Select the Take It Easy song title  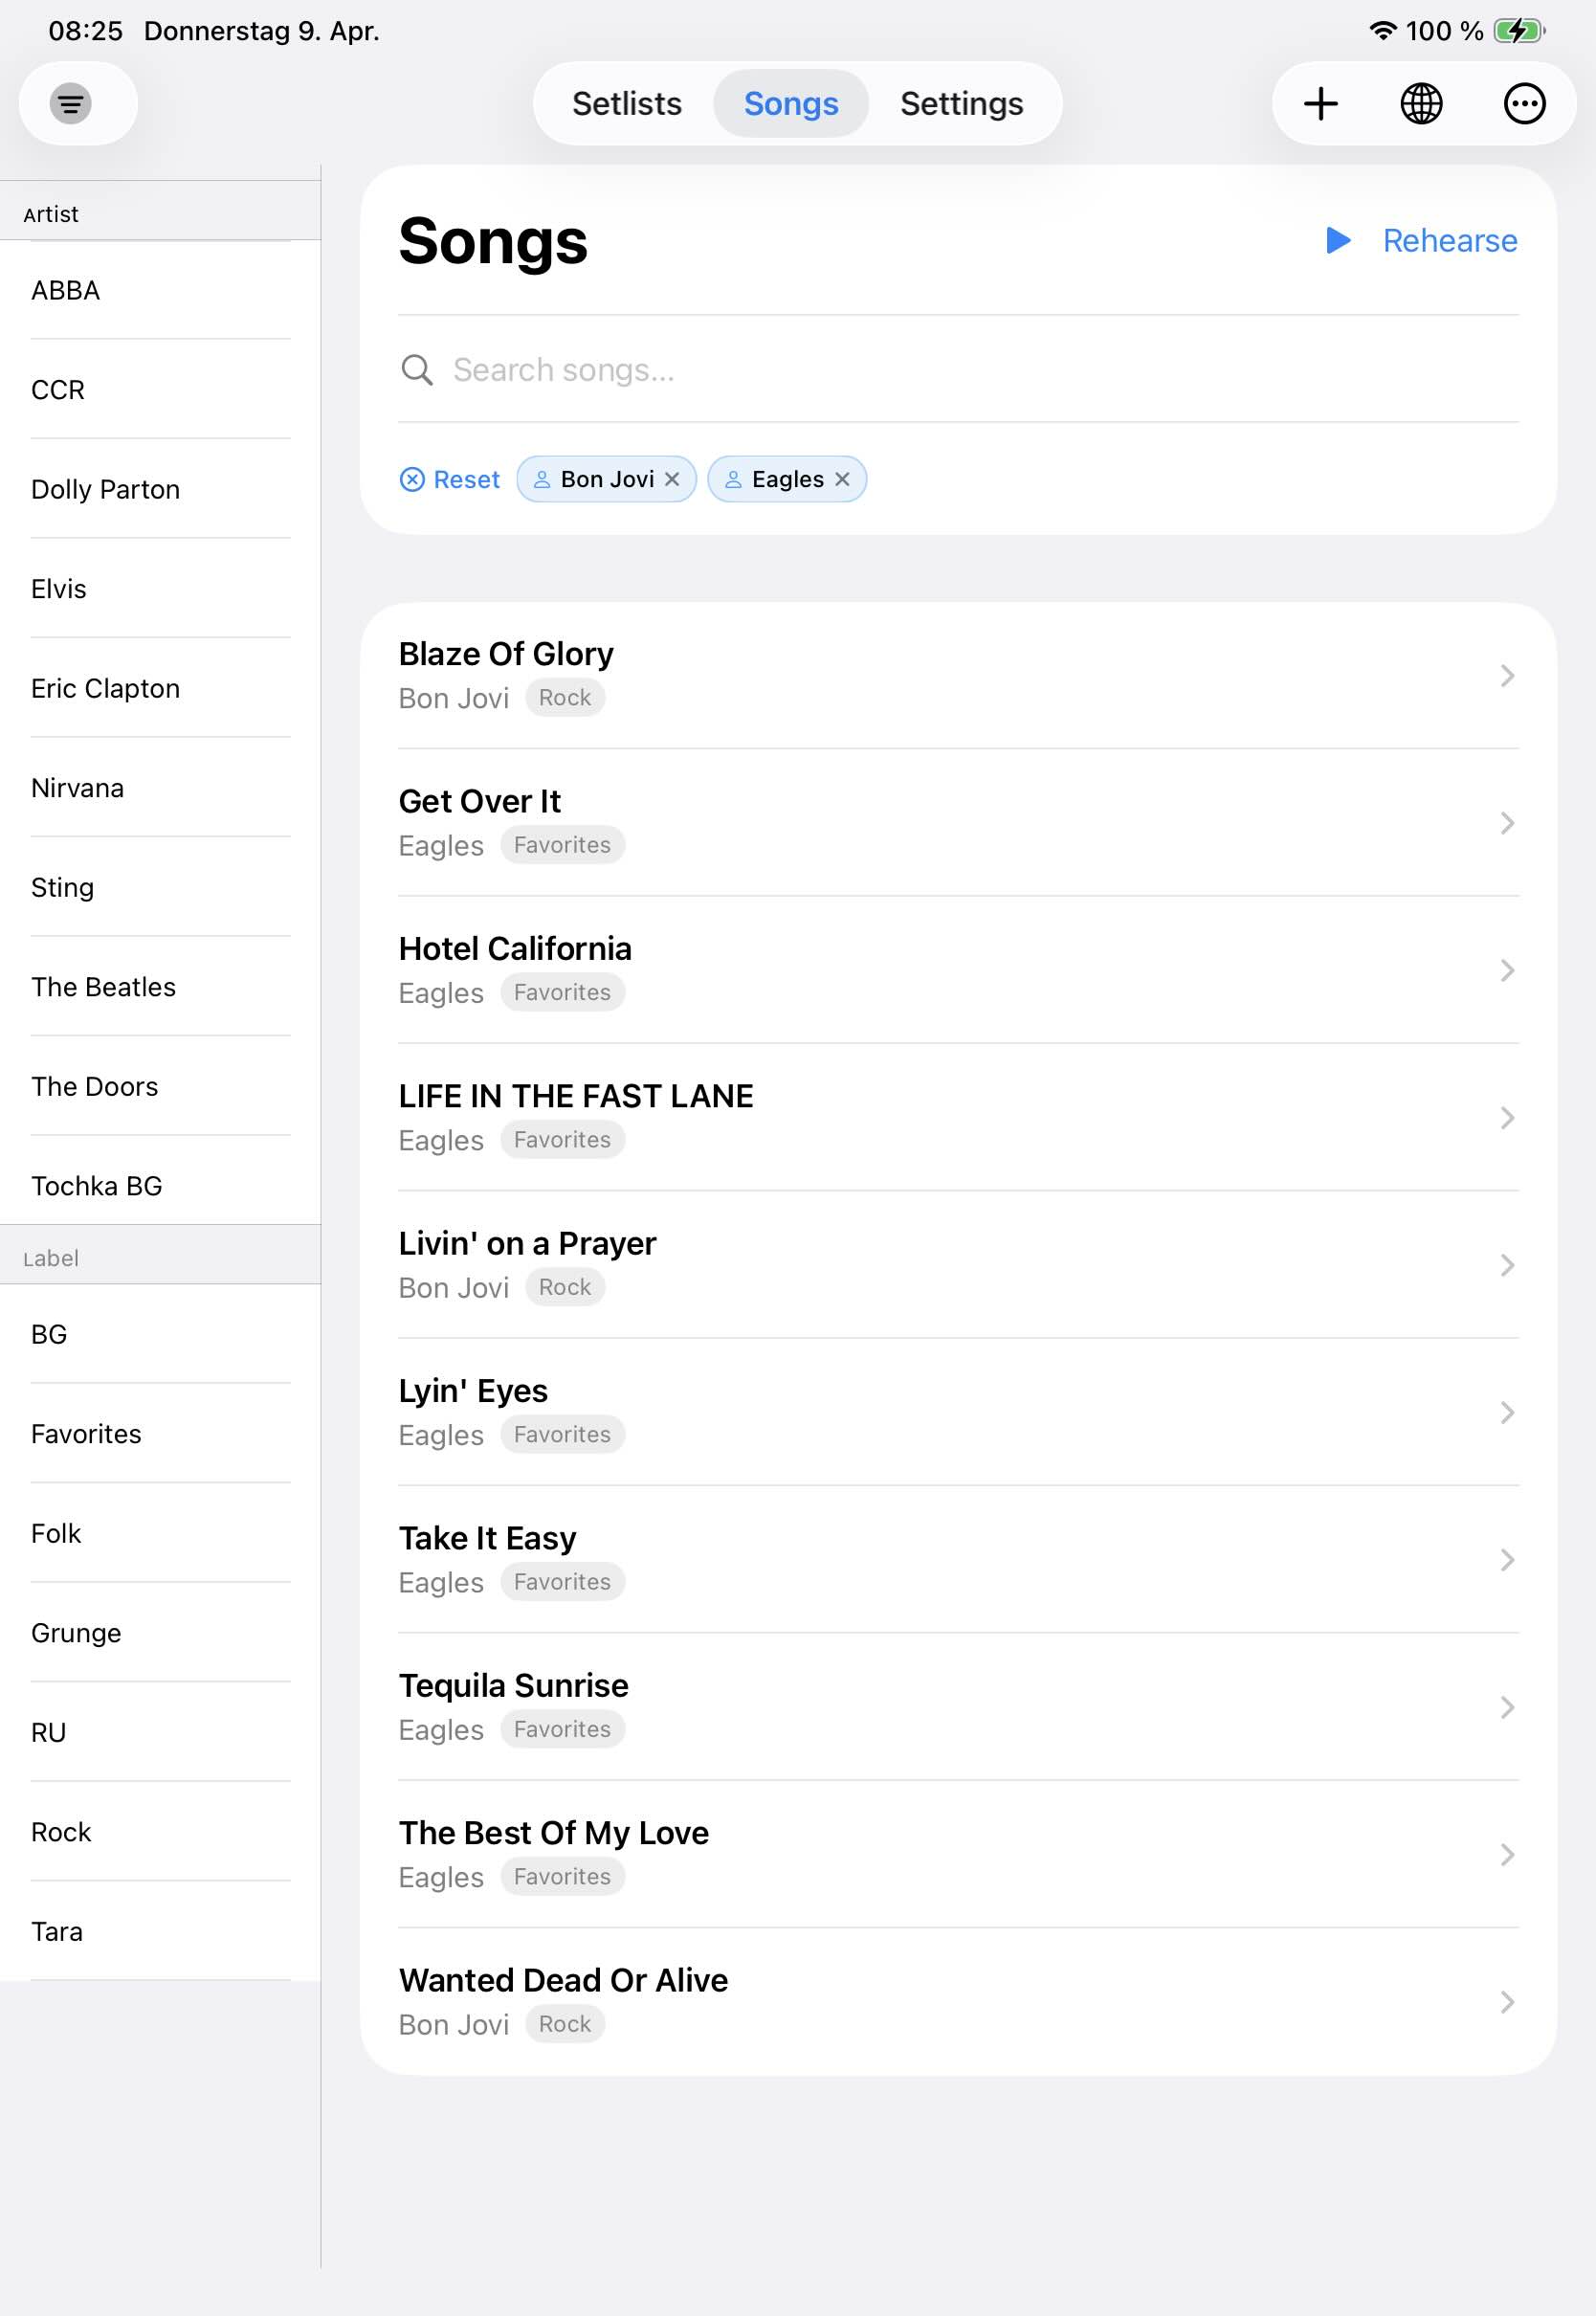(x=487, y=1538)
